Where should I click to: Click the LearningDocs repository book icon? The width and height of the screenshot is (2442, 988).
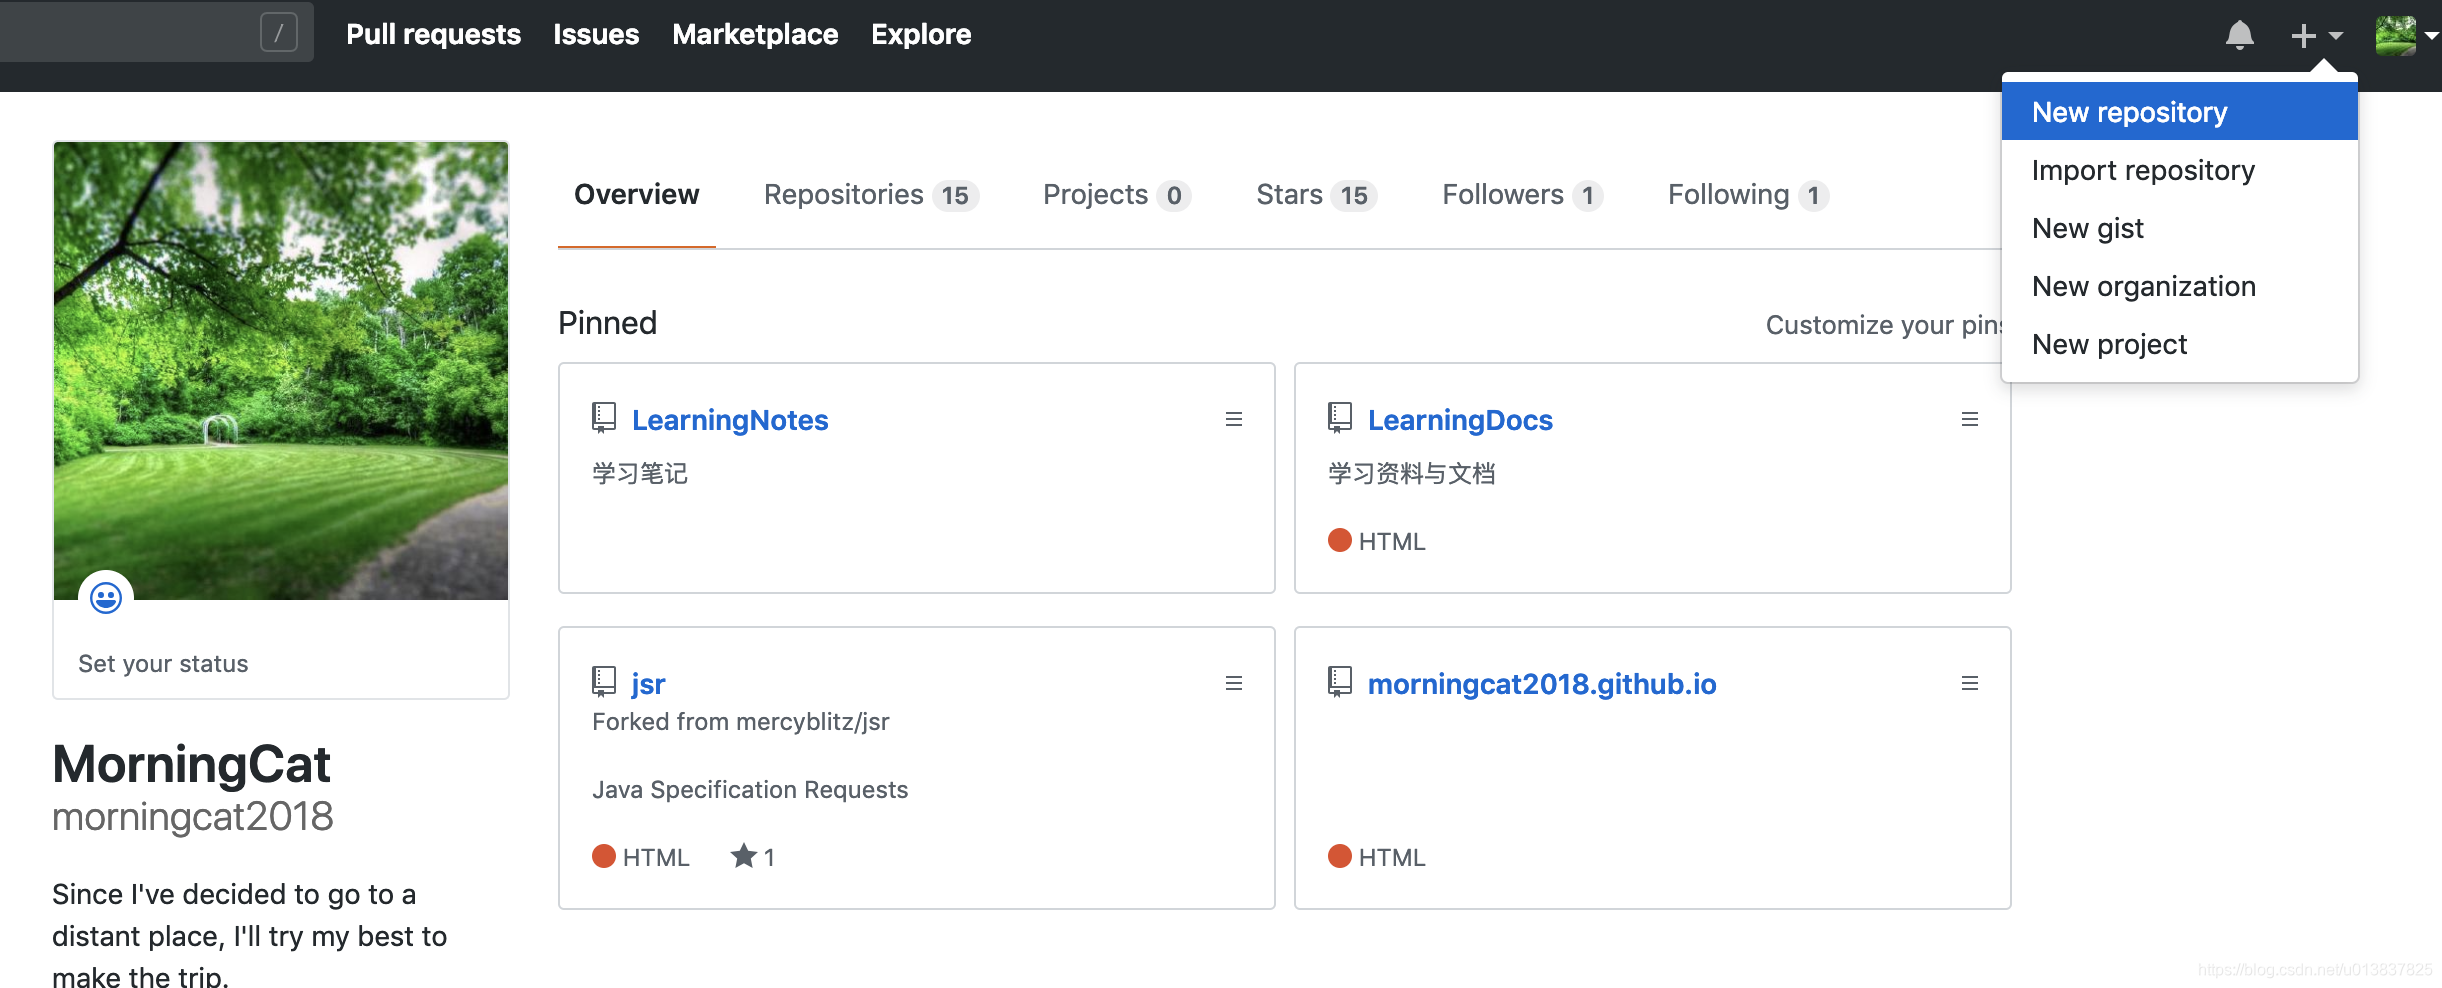(x=1339, y=417)
